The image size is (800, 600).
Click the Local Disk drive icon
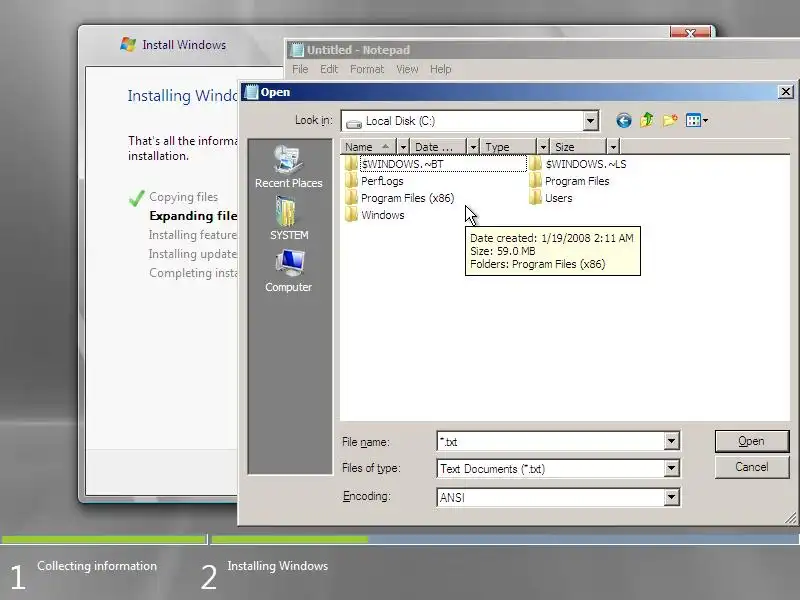click(x=354, y=122)
